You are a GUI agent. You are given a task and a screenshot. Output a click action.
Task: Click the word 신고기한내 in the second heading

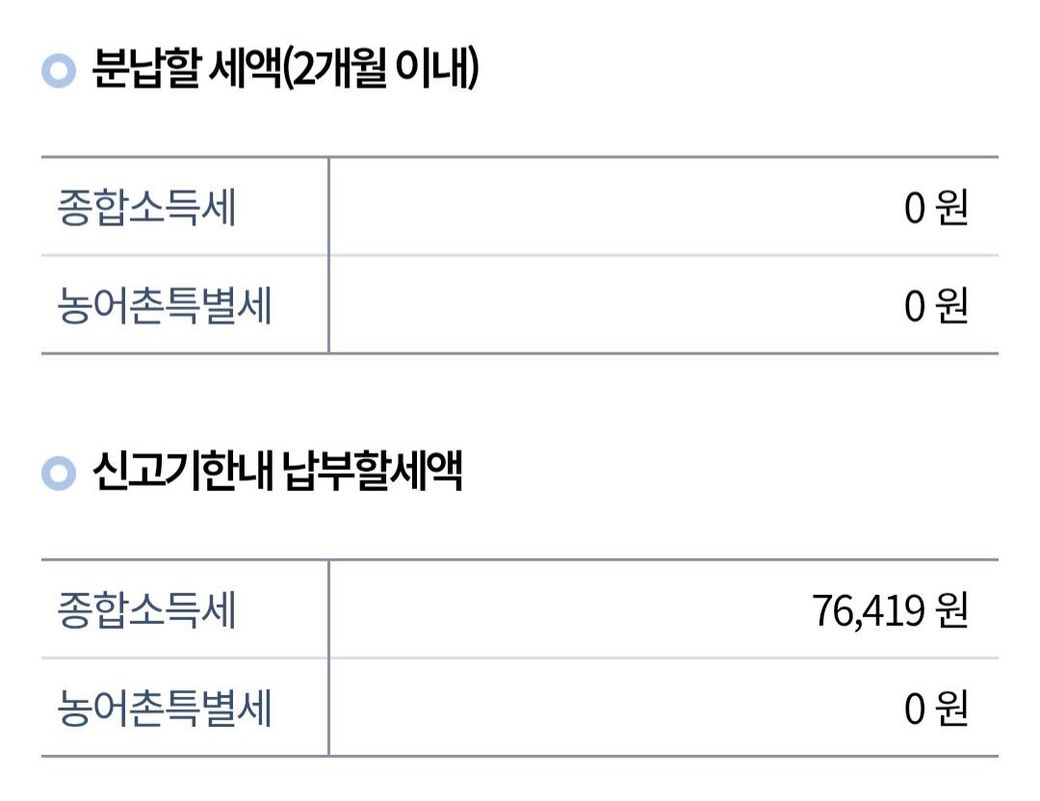point(182,471)
